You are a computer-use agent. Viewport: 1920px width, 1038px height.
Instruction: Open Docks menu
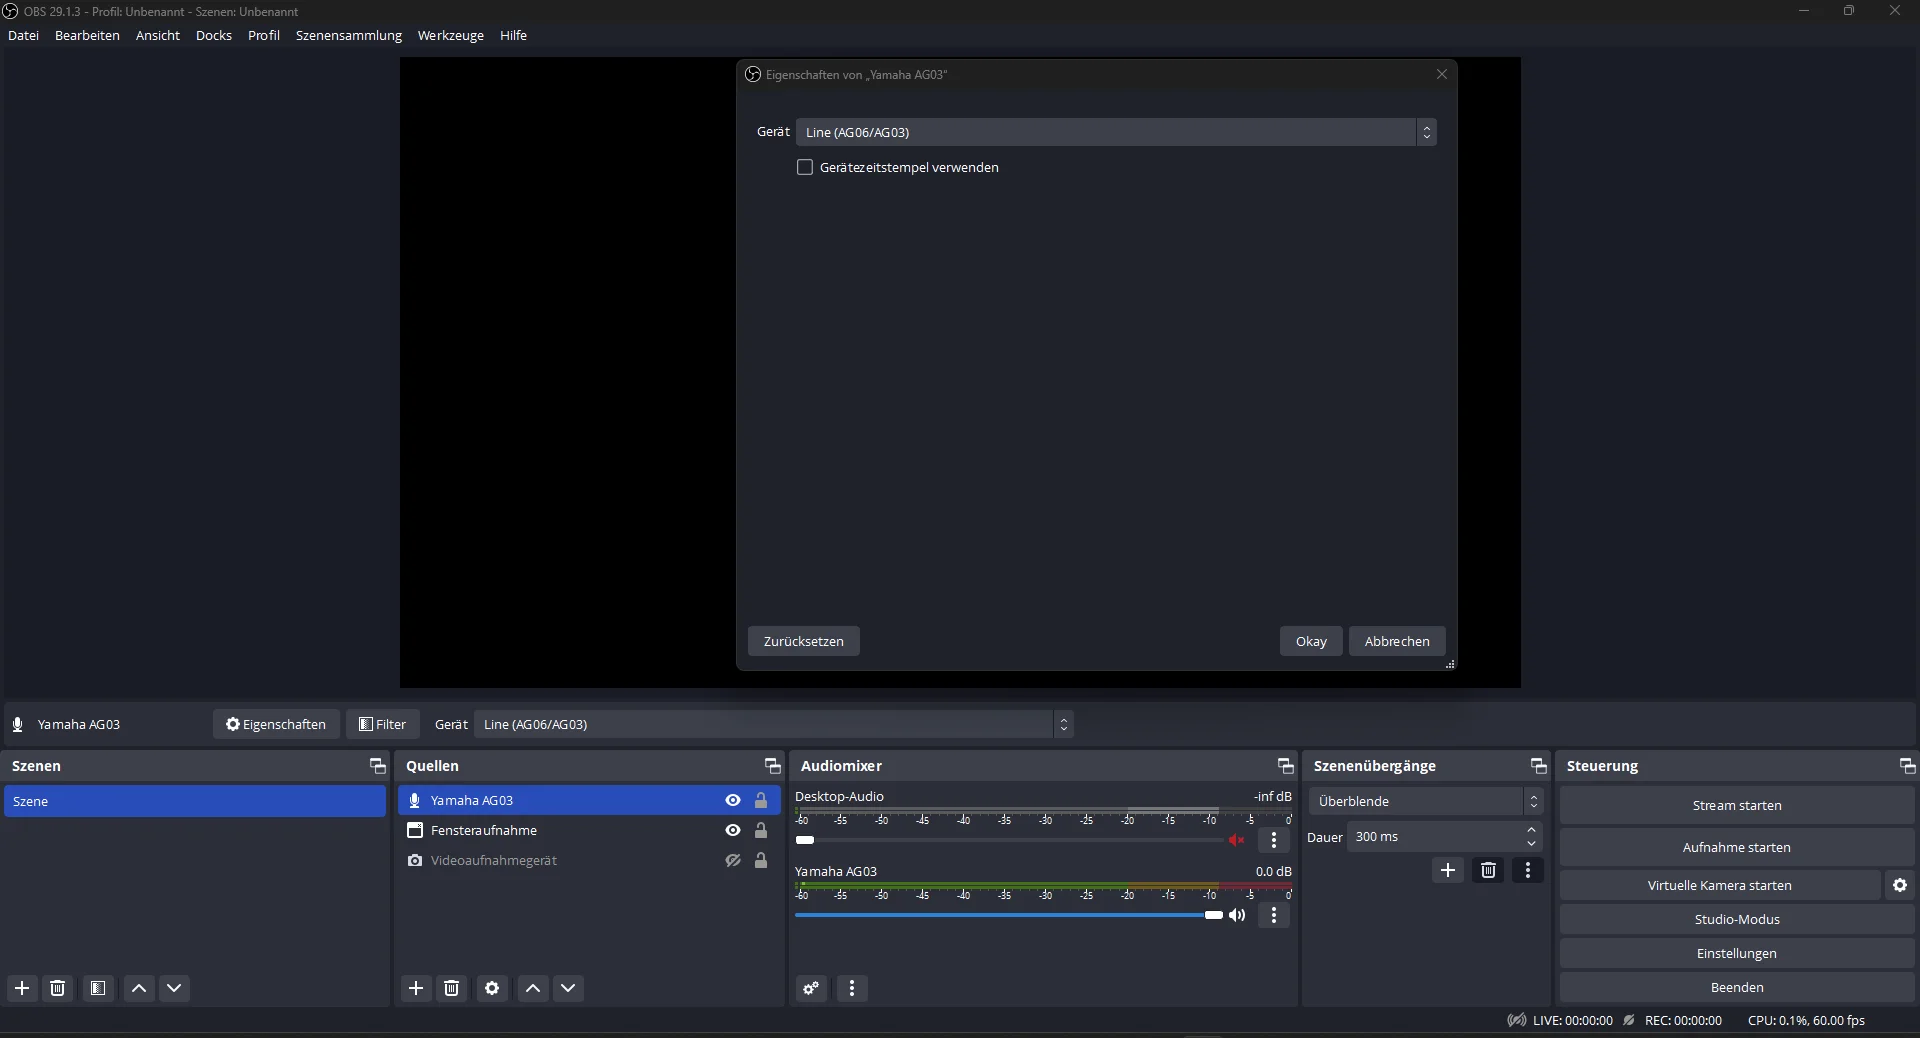(214, 35)
